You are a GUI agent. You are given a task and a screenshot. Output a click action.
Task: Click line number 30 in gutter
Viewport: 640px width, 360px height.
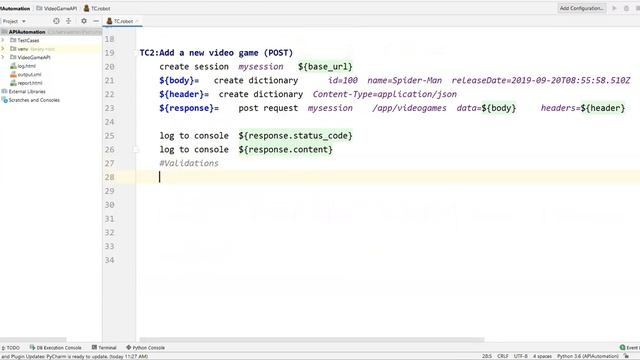click(109, 205)
